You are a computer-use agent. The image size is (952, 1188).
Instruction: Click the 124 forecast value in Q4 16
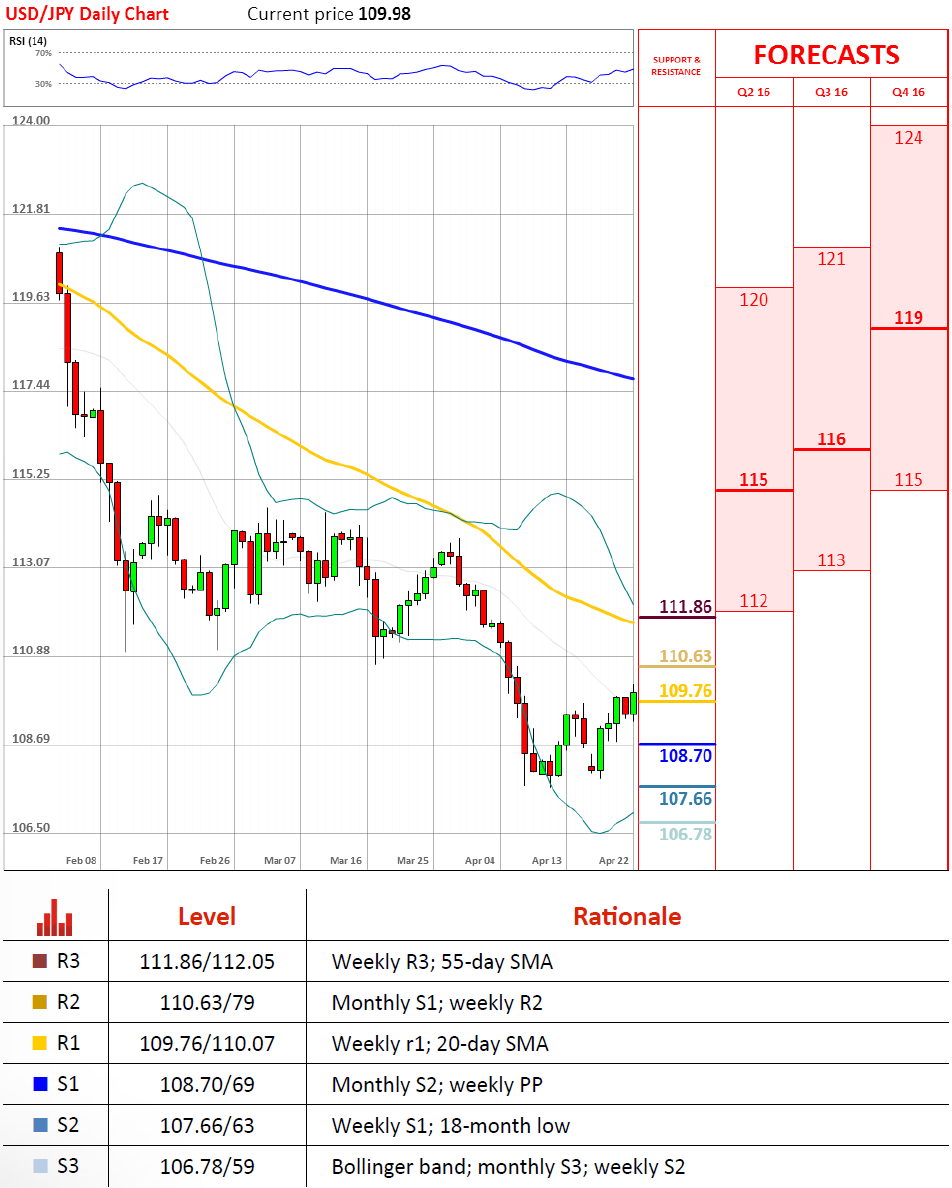click(908, 138)
